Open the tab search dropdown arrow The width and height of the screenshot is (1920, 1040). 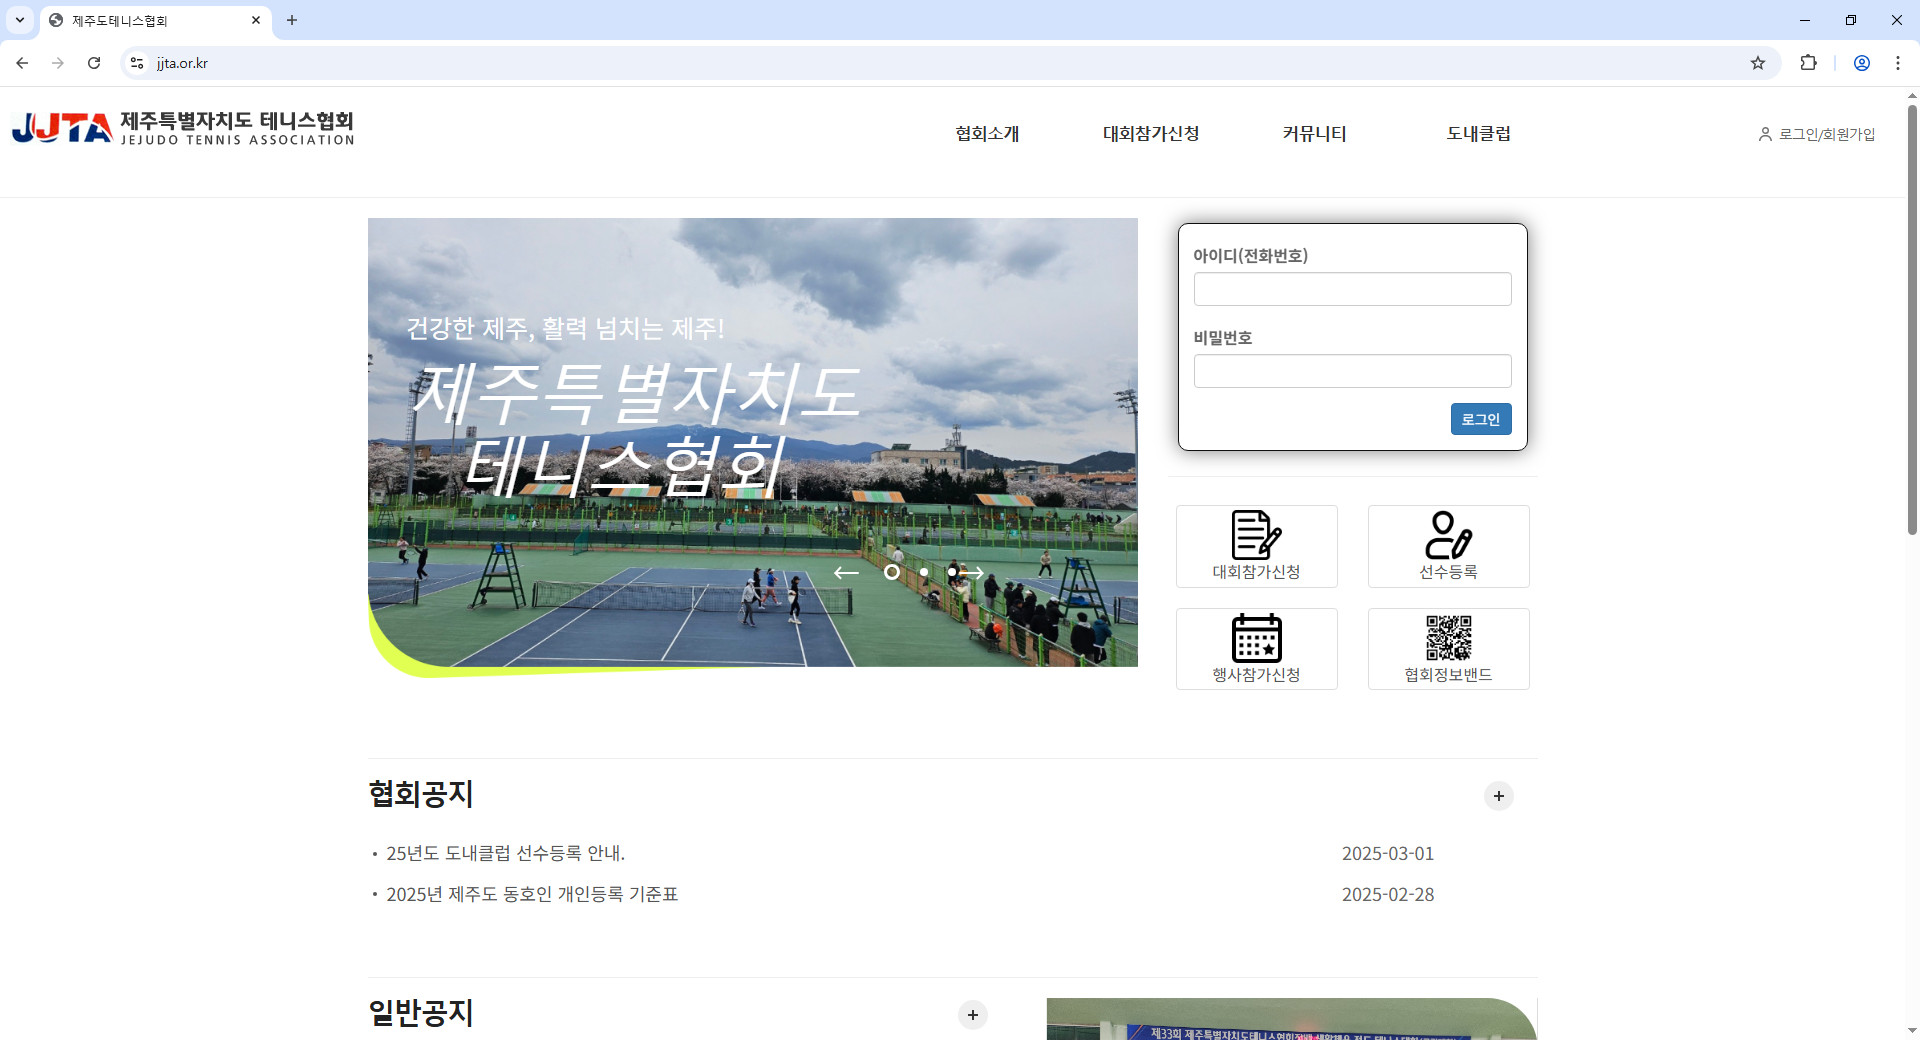click(20, 20)
